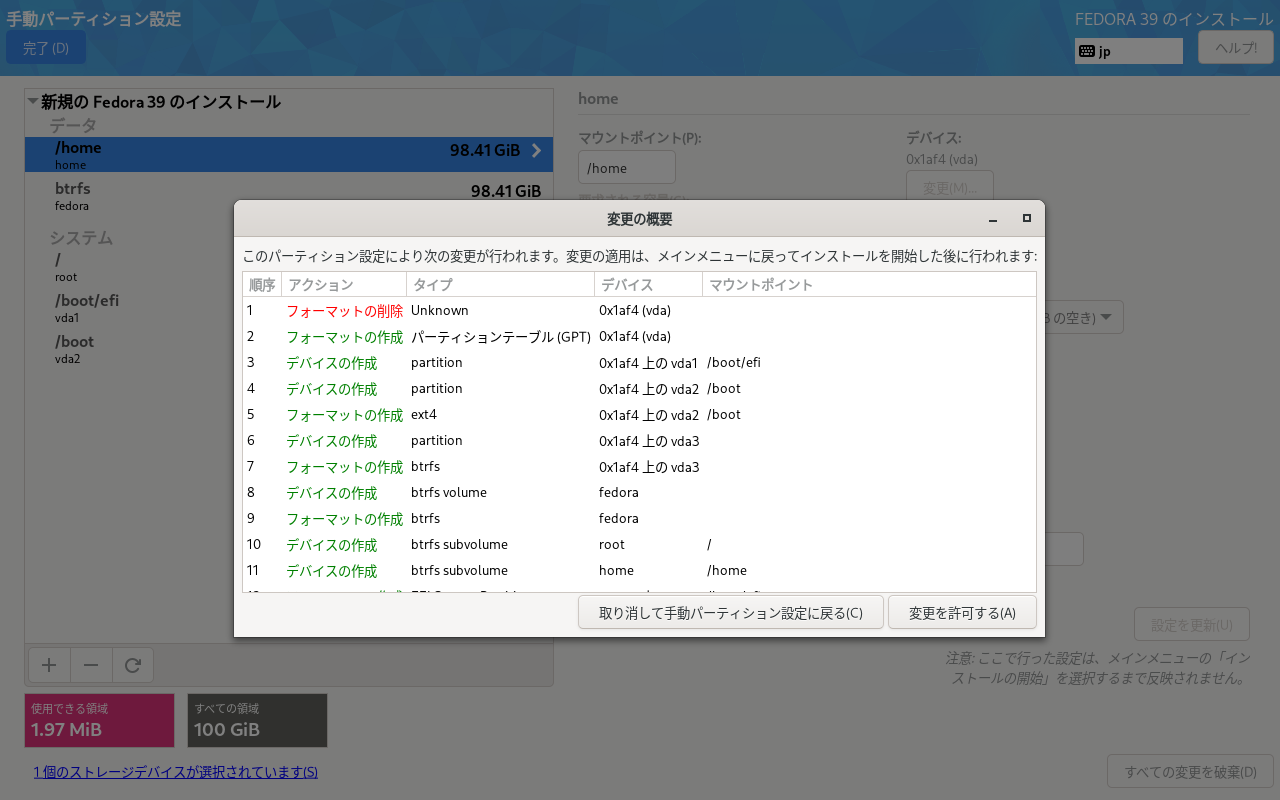Click the Unknown type cell in row 1
The width and height of the screenshot is (1280, 800).
(440, 311)
